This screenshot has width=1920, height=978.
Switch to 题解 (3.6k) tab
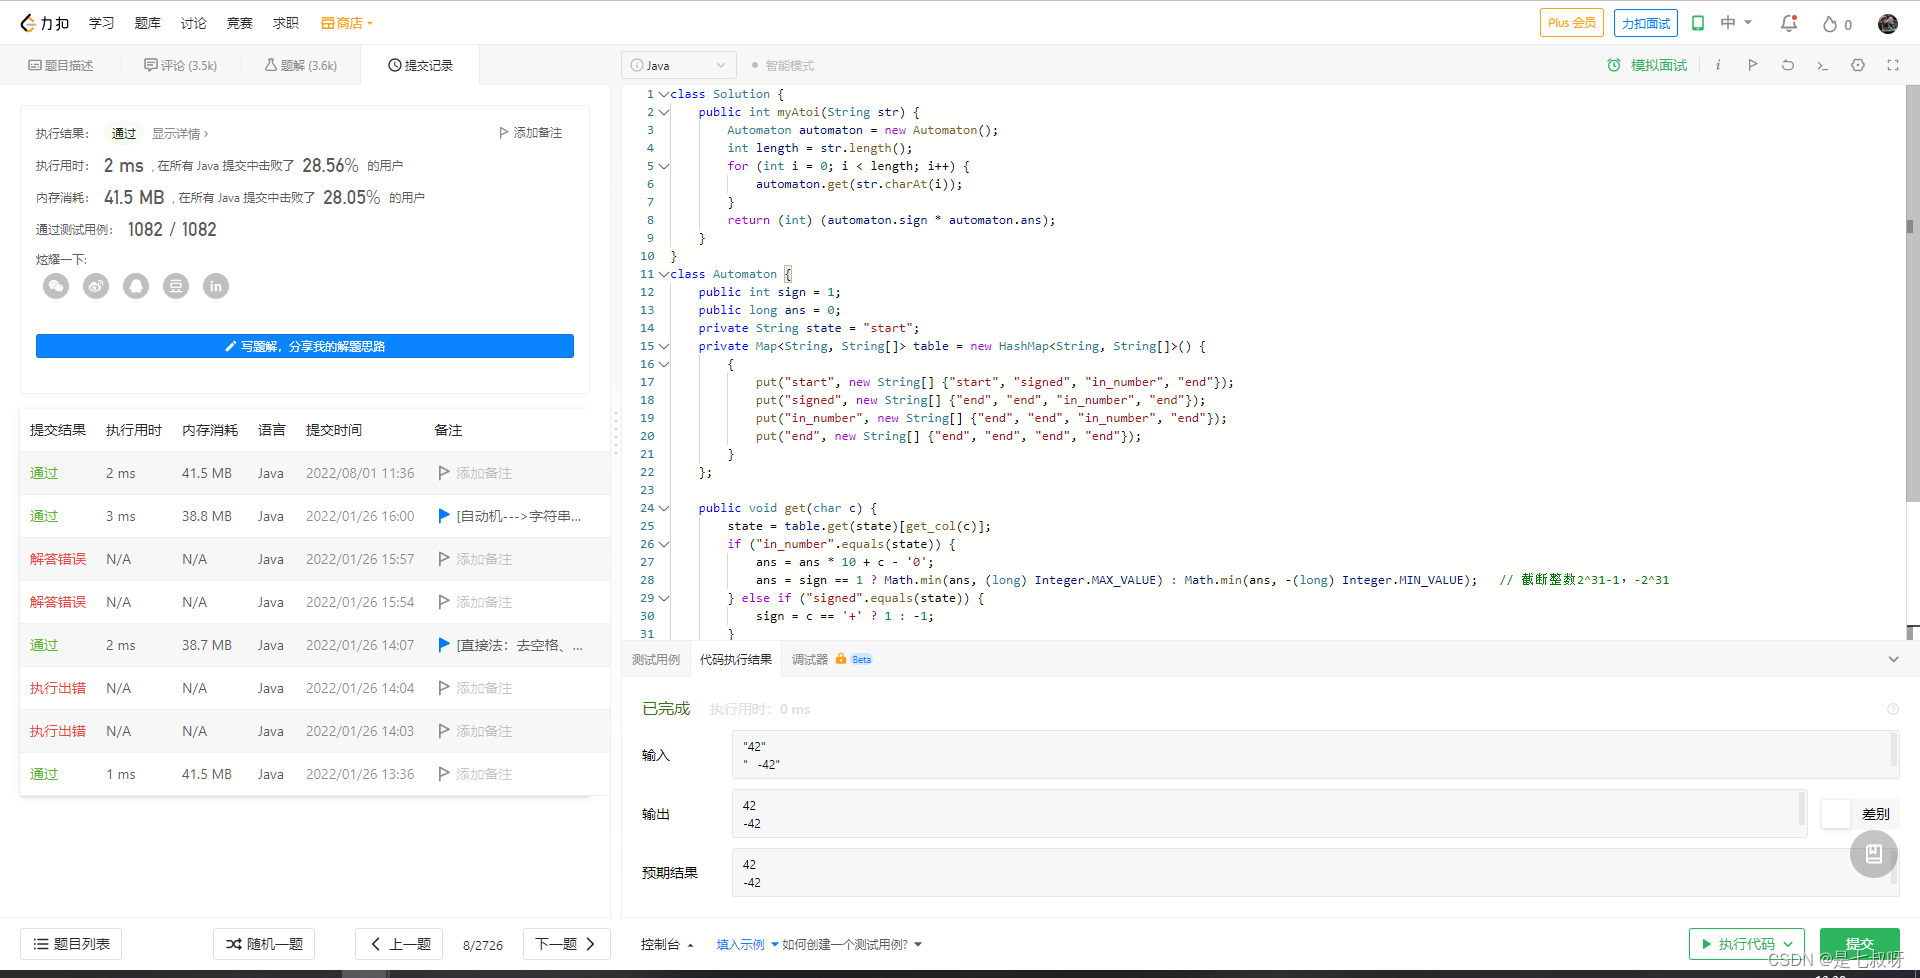[x=301, y=65]
